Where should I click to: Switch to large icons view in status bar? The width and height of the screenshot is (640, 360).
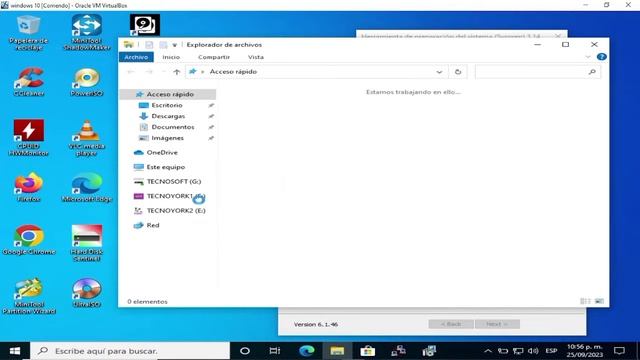coord(599,301)
